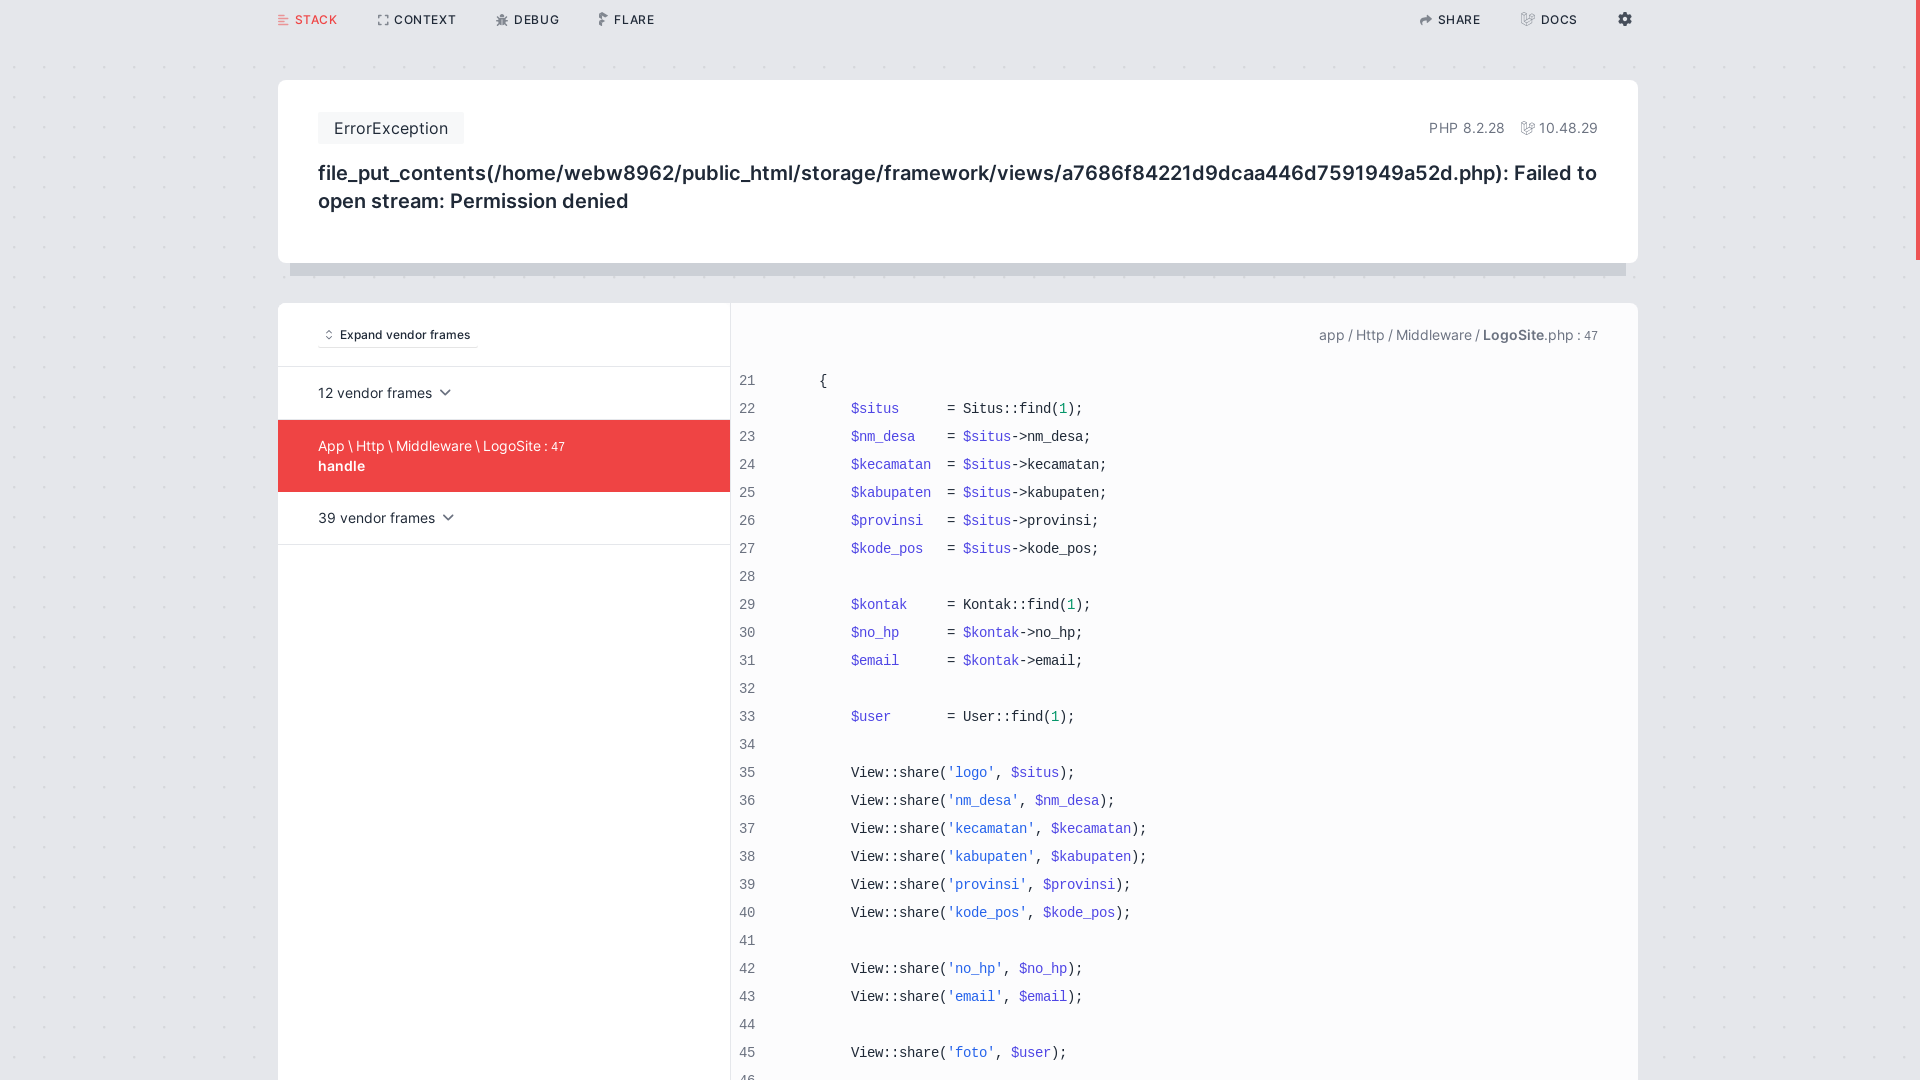
Task: Click the LogoSite.php file path link
Action: pos(1458,335)
